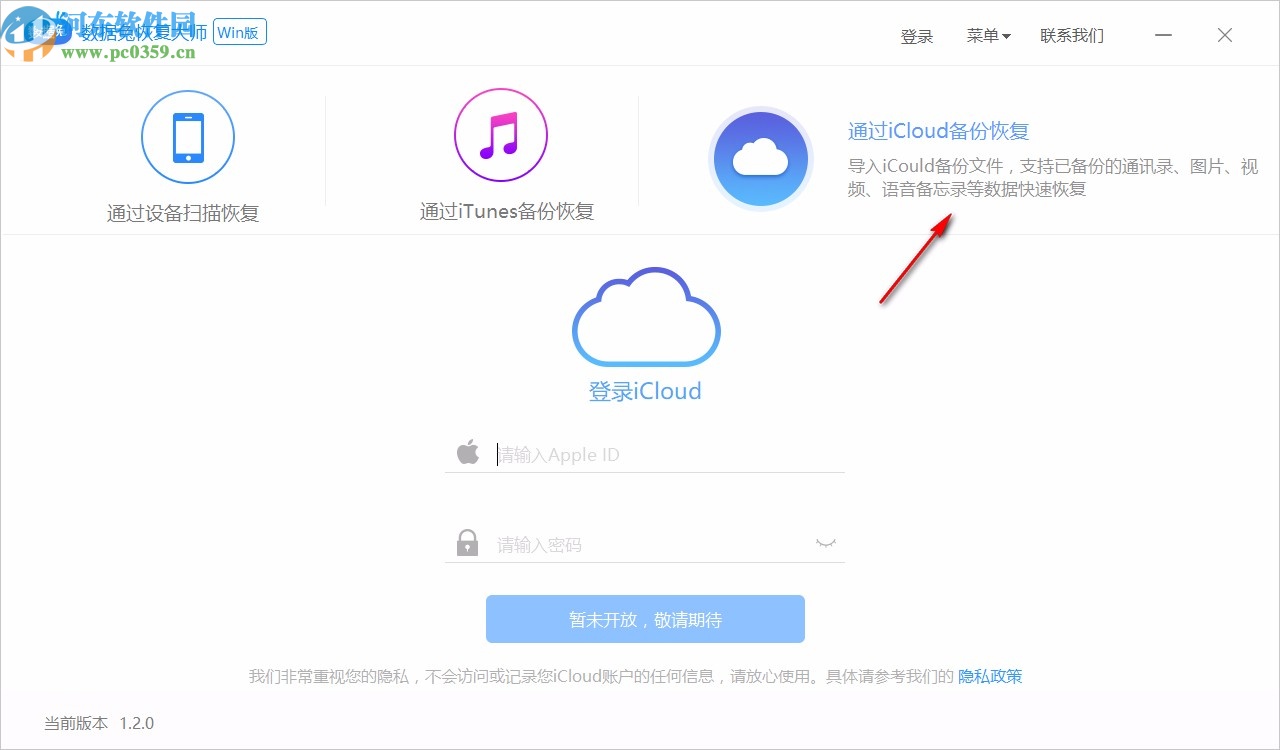The height and width of the screenshot is (750, 1280).
Task: Select the 通过设备扫描恢复 recovery mode
Action: 188,211
